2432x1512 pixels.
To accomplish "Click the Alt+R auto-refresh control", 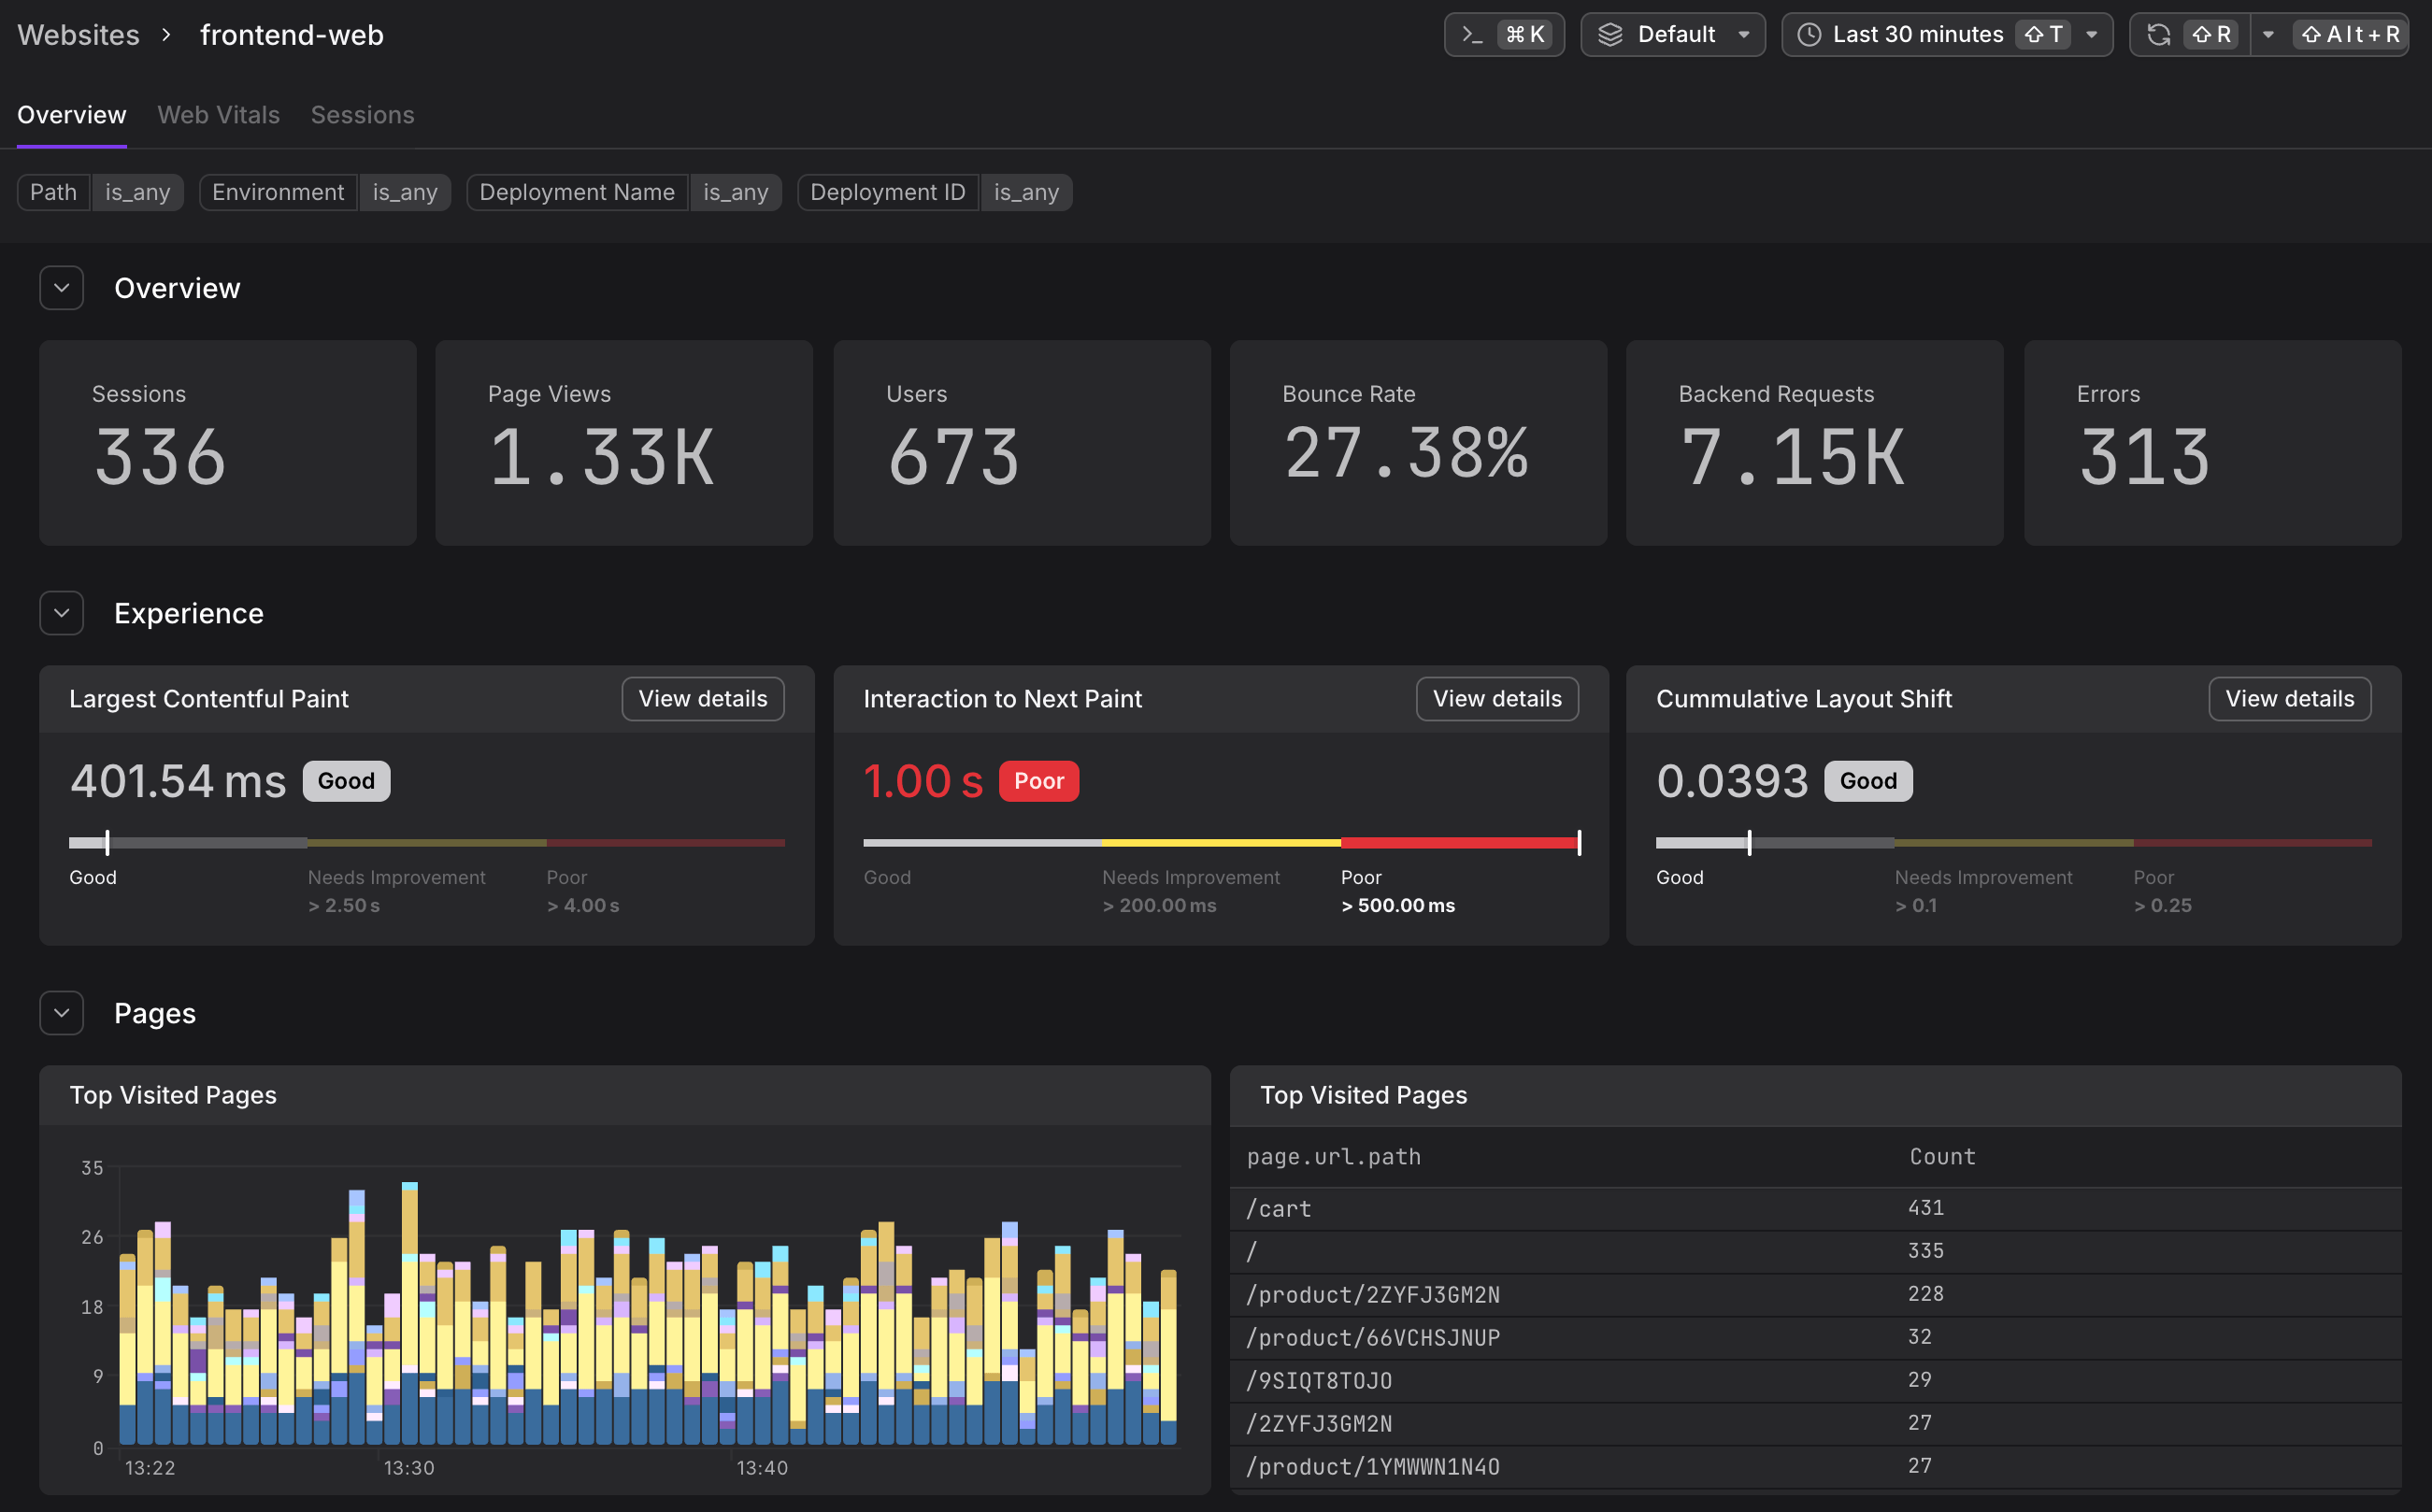I will (x=2348, y=33).
